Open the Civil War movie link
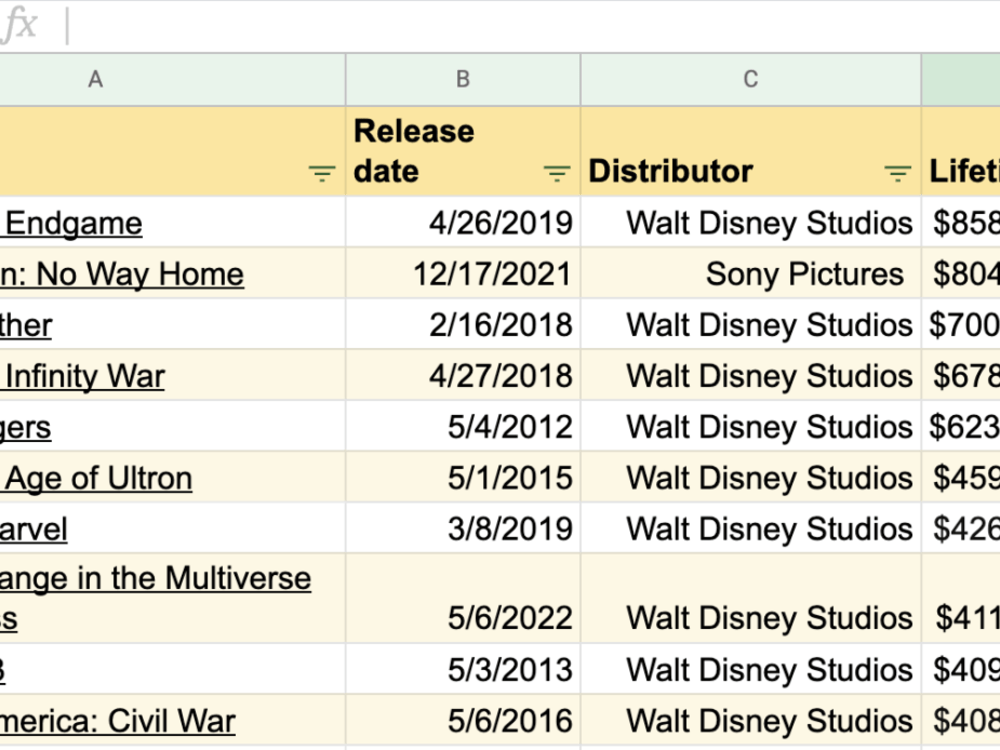 (118, 721)
